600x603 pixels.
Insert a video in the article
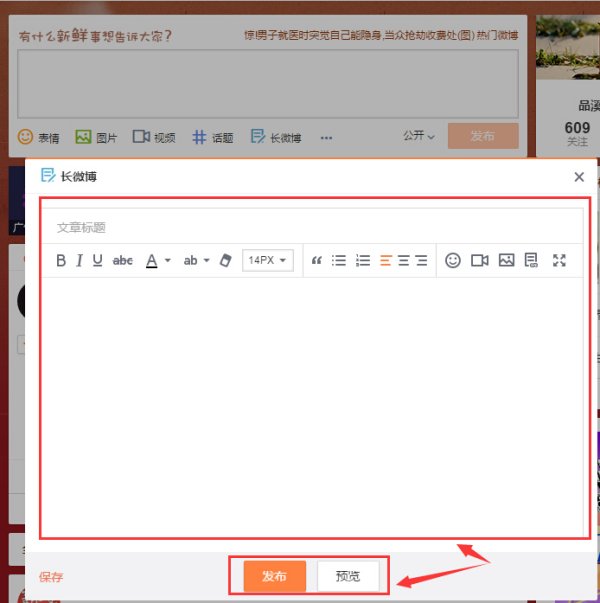[480, 260]
